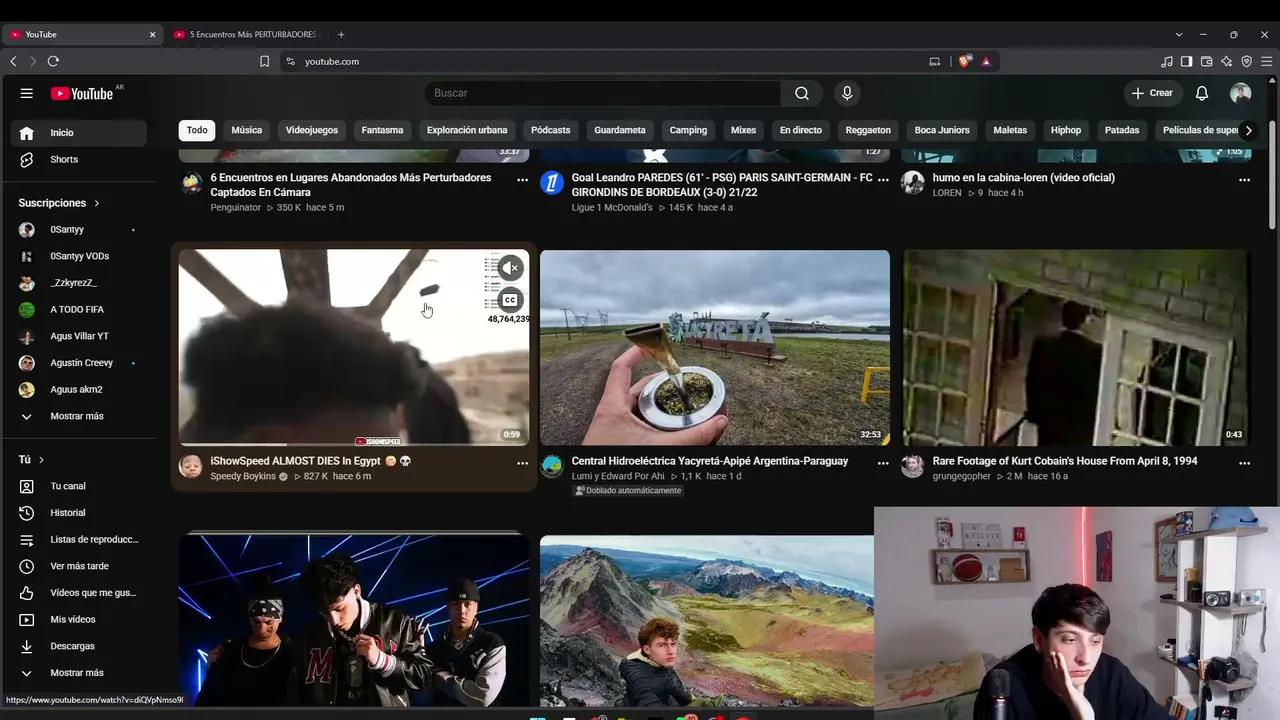Seek the iShowSpeed preview progress bar
The image size is (1280, 720).
354,445
